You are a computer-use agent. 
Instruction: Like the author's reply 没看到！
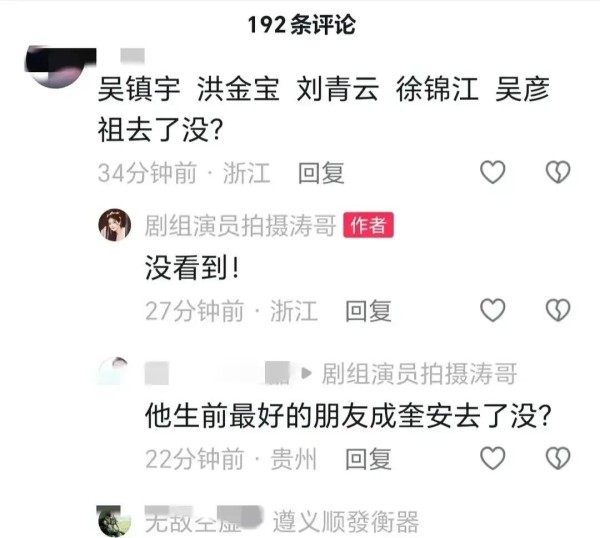coord(492,310)
